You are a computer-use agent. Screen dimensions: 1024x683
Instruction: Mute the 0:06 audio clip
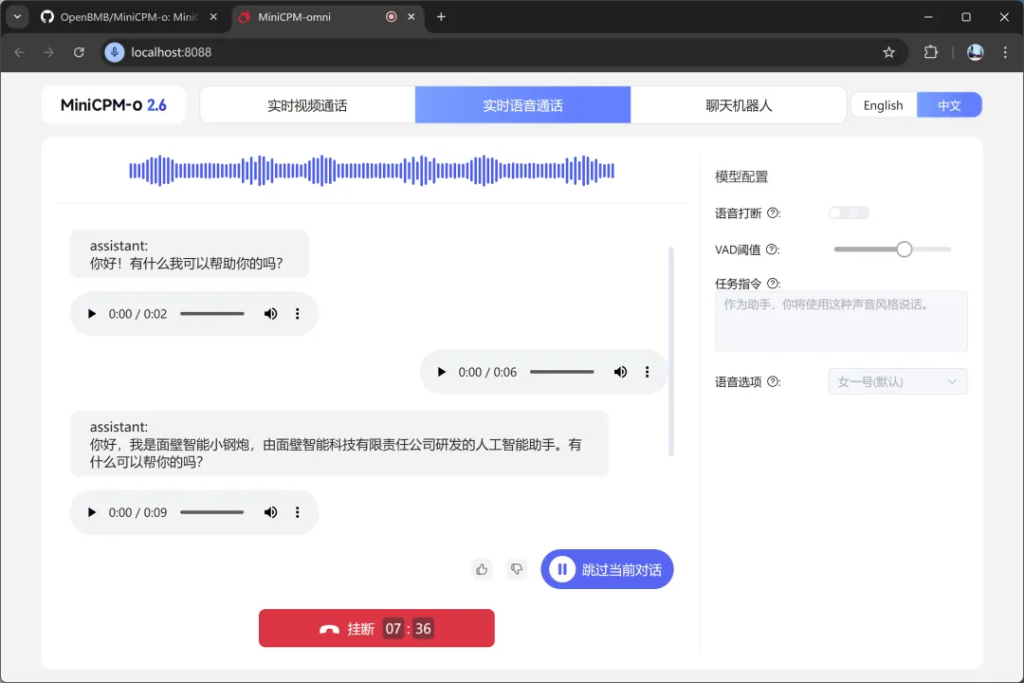(620, 372)
